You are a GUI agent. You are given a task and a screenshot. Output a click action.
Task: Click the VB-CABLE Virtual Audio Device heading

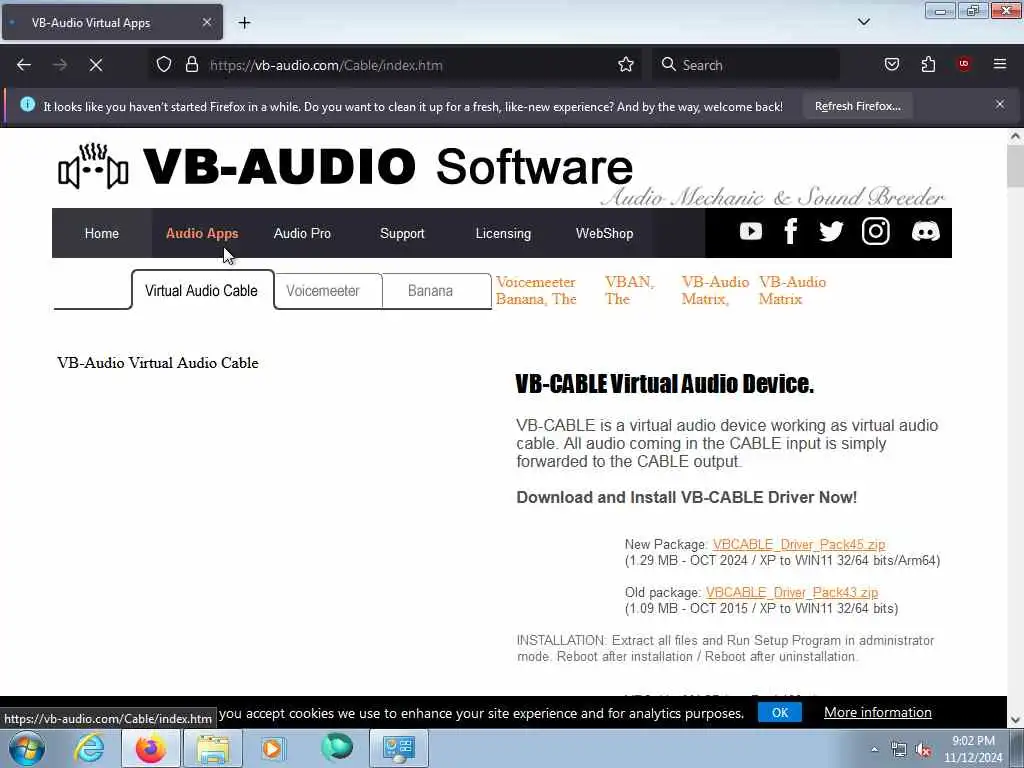664,383
